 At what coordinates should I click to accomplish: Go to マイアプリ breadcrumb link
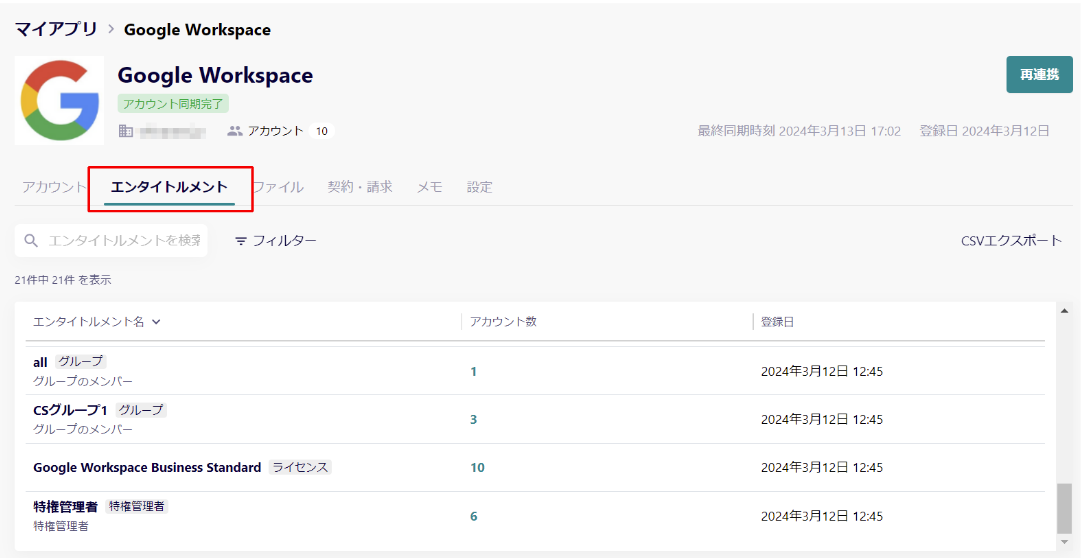[x=56, y=30]
